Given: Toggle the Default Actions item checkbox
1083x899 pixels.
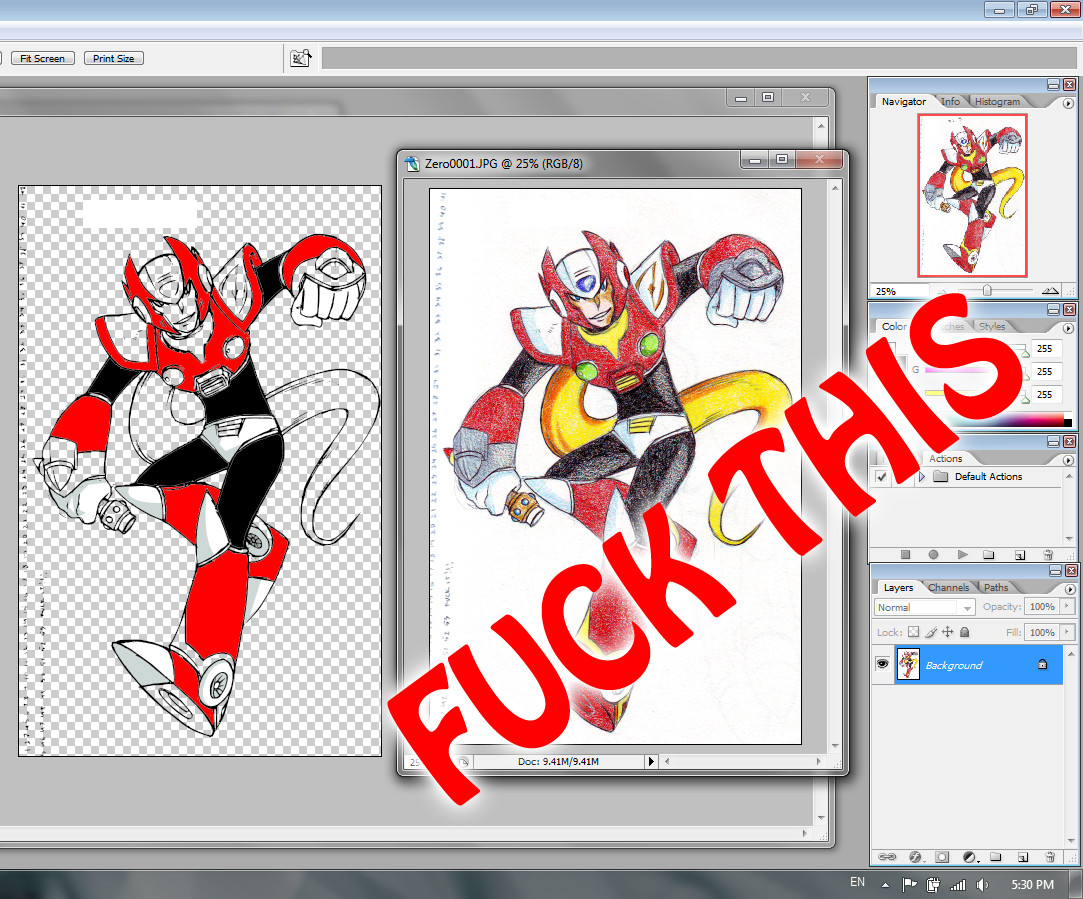Looking at the screenshot, I should pos(881,476).
